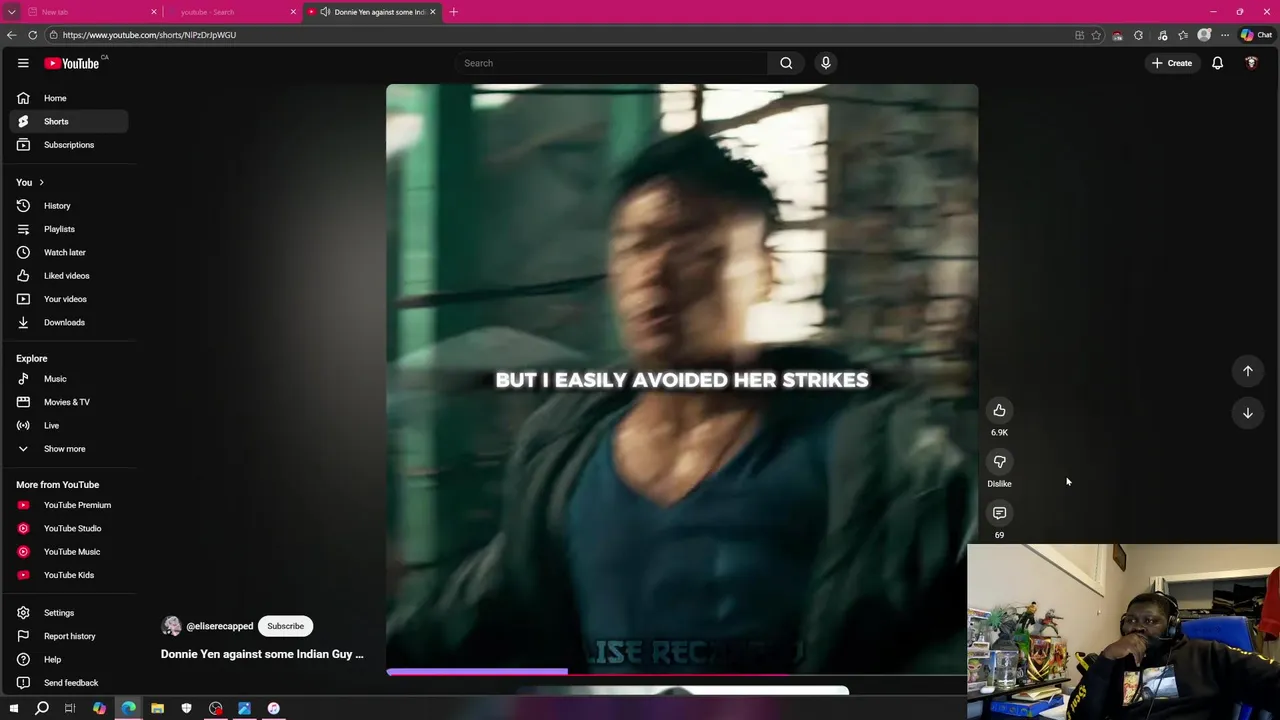
Task: Open the @eliserecapped channel
Action: (x=219, y=626)
